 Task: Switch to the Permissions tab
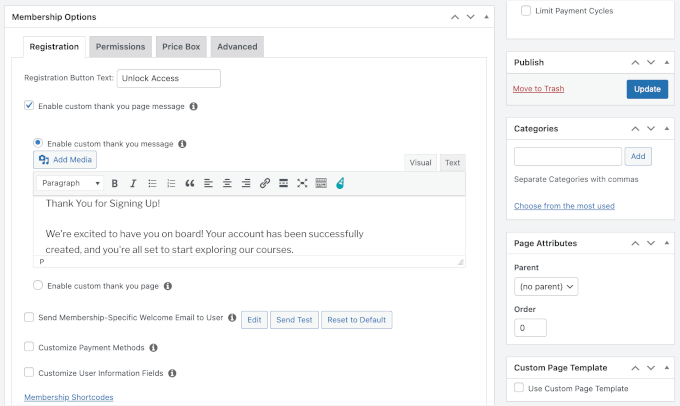click(x=120, y=47)
